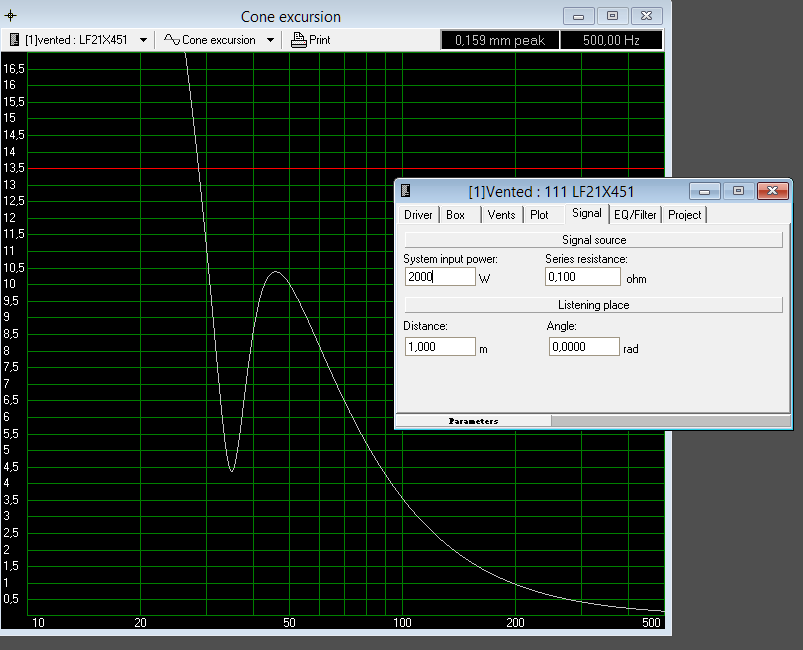Click the 500,00 Hz frequency readout
Image resolution: width=803 pixels, height=650 pixels.
click(x=610, y=40)
